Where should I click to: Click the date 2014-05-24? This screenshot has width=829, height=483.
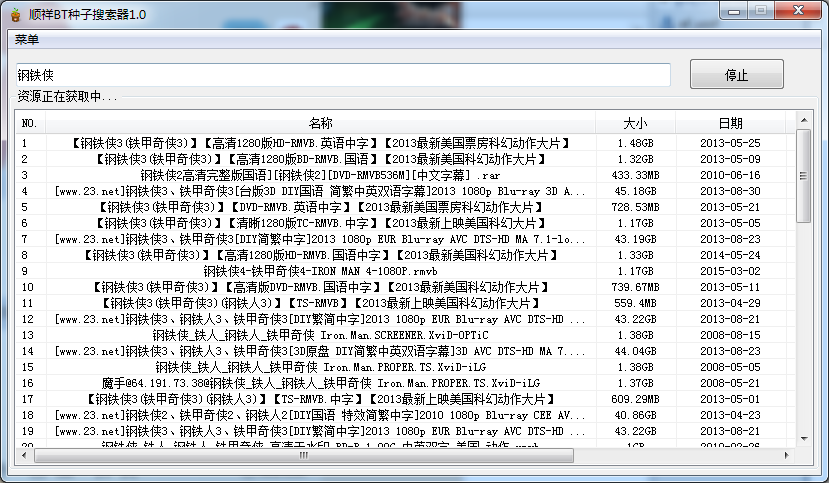(x=730, y=255)
